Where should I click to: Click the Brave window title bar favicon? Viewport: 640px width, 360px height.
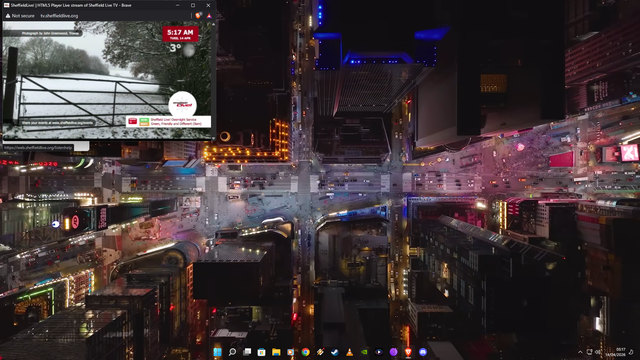click(x=6, y=5)
